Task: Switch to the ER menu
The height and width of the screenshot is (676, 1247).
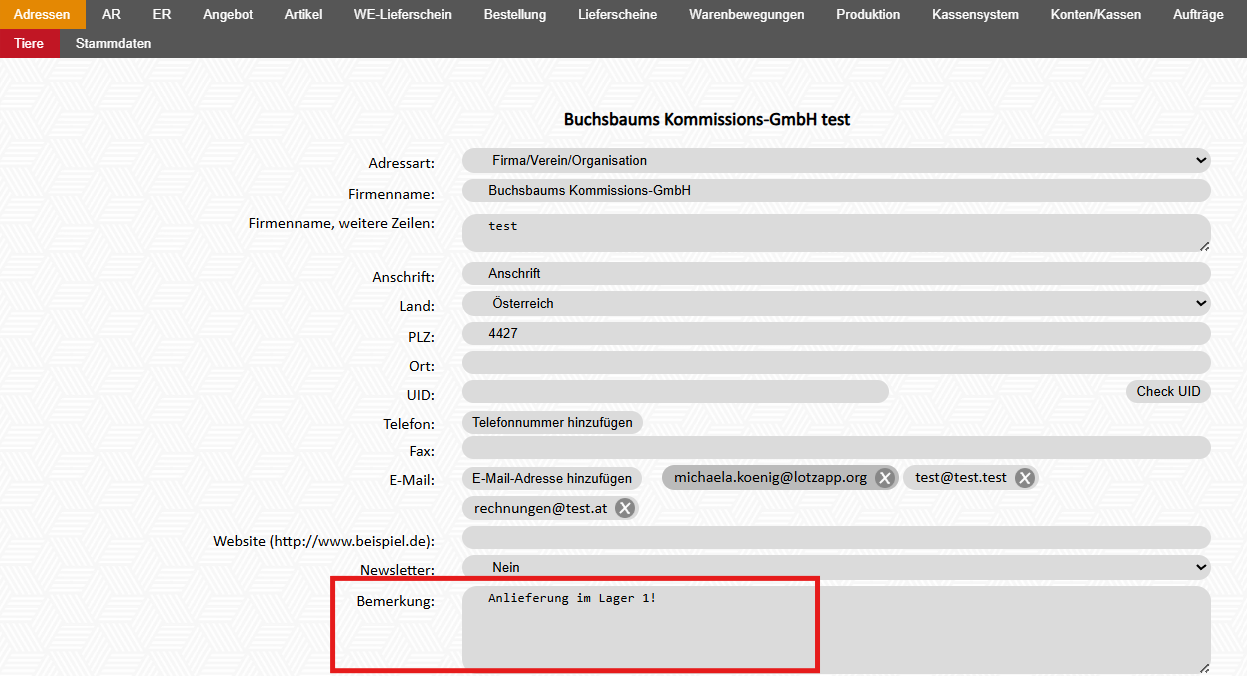Action: pos(162,14)
